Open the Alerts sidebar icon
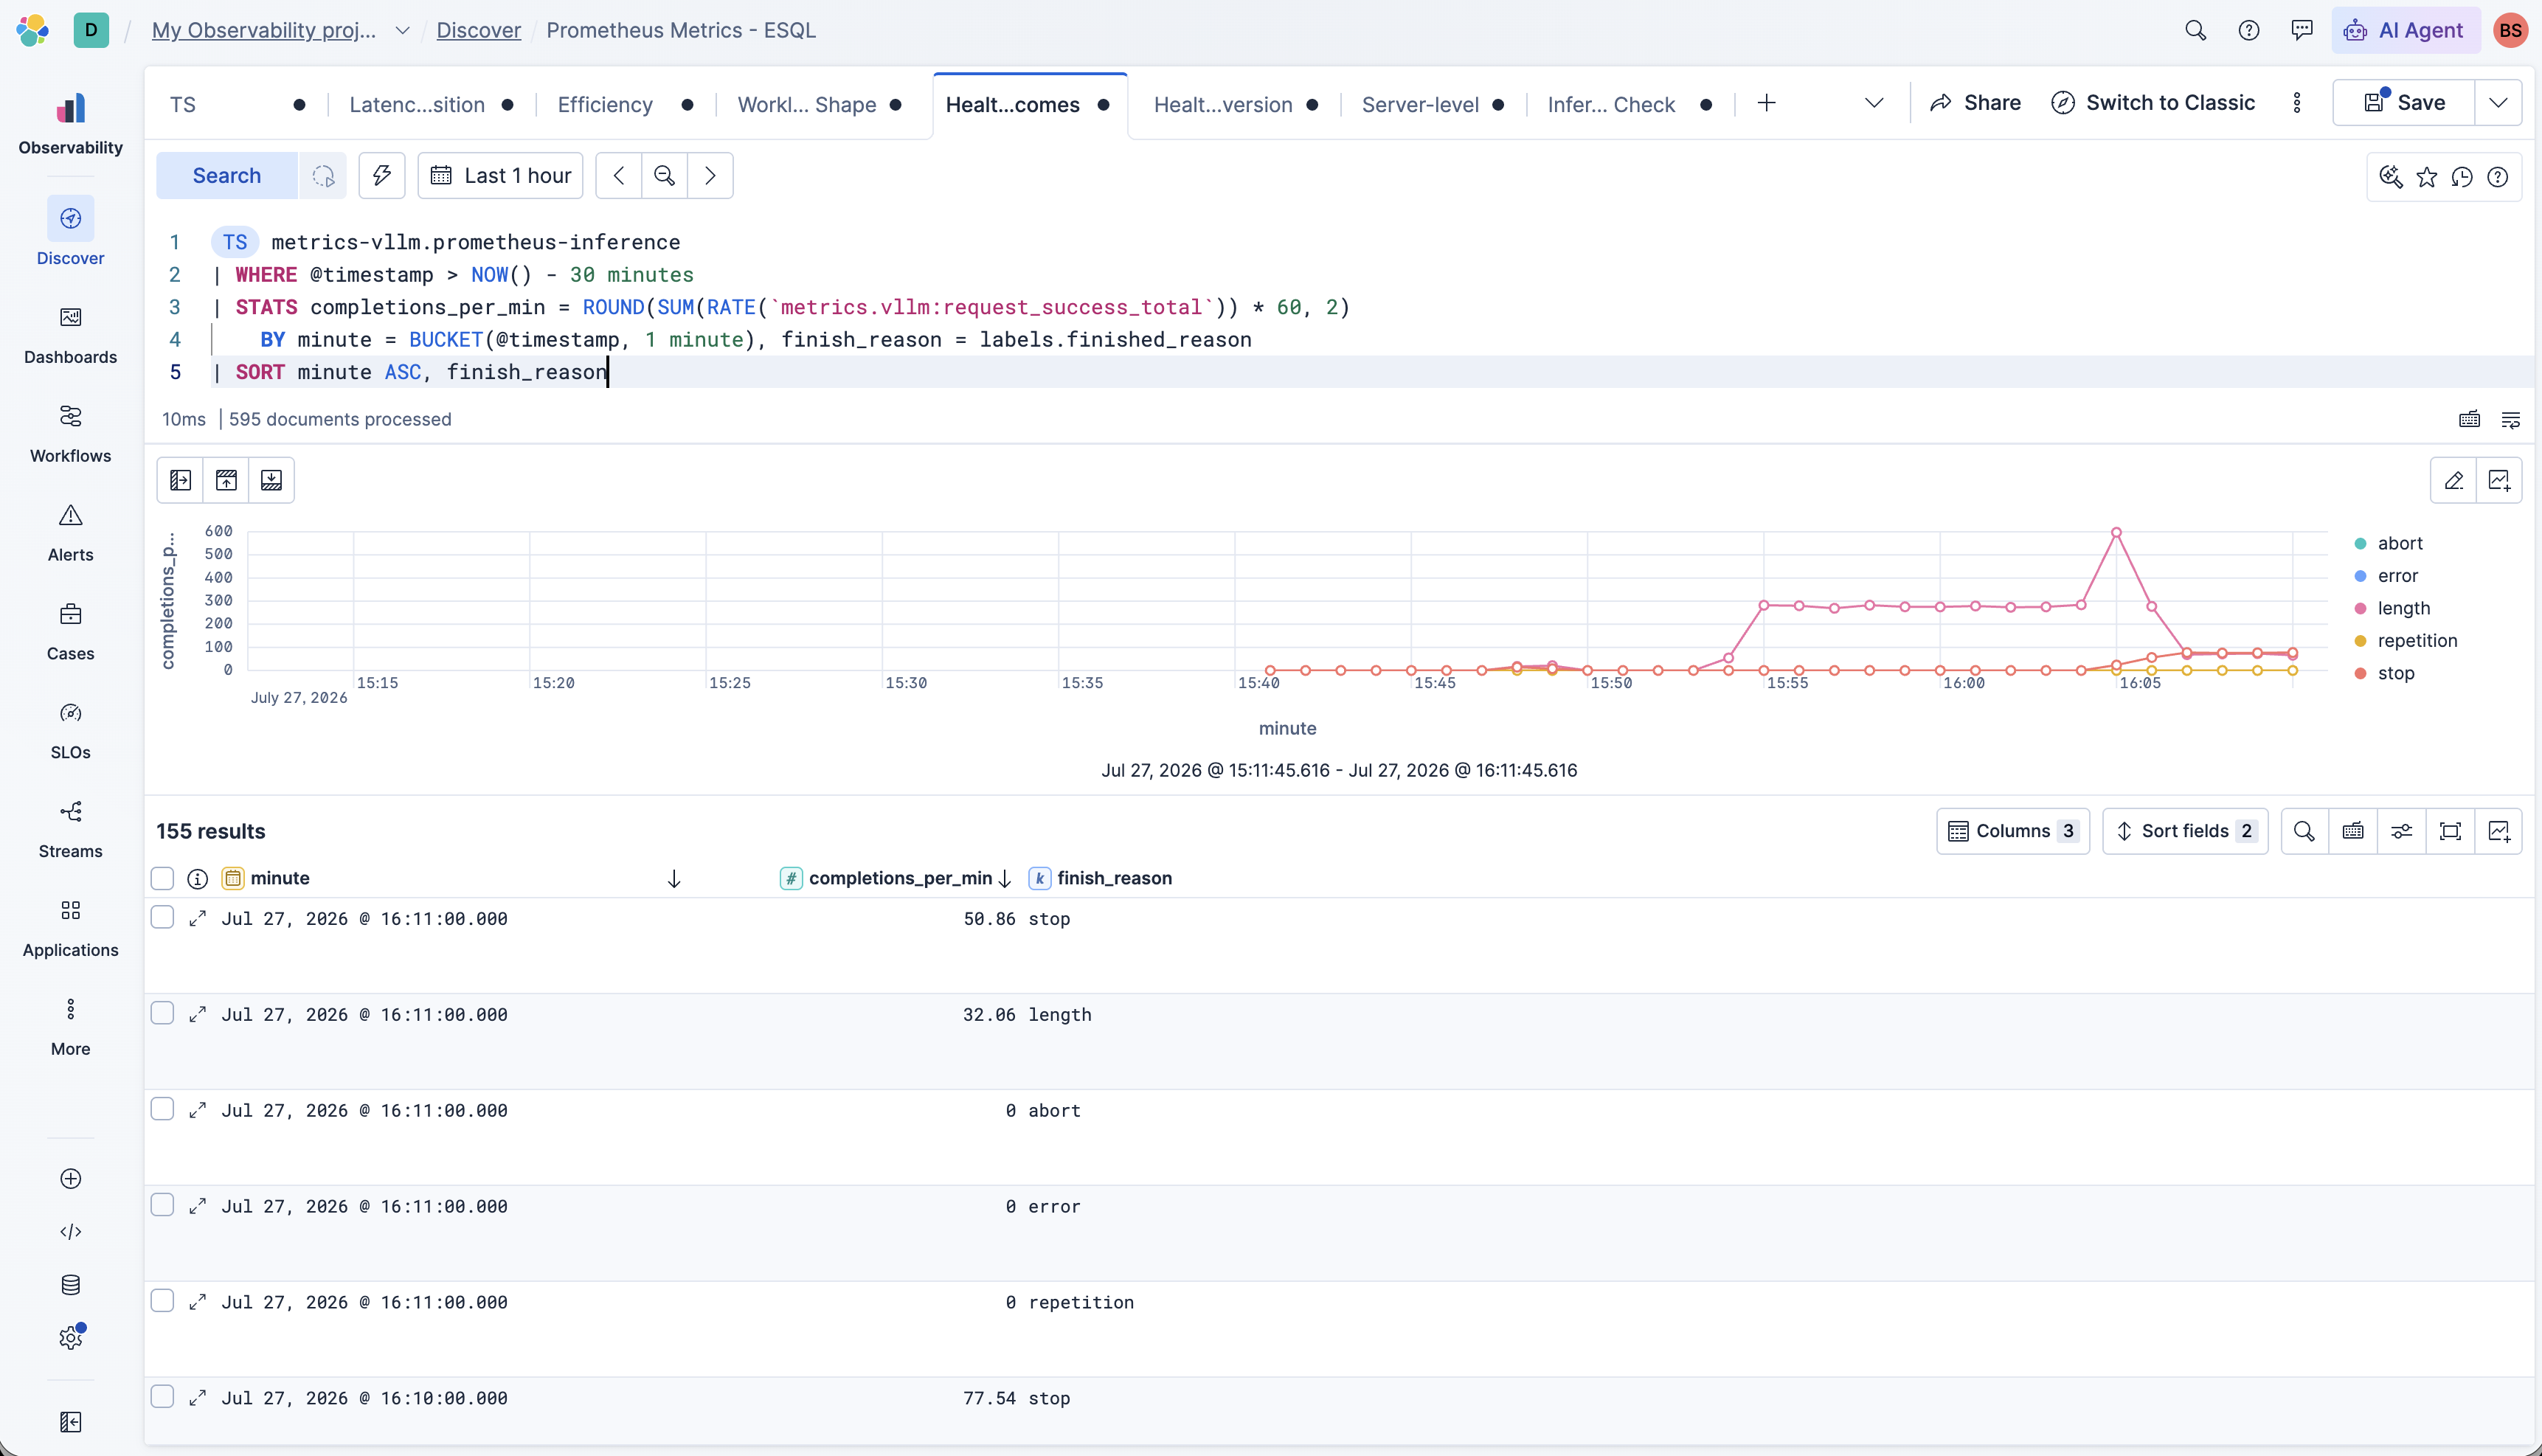The image size is (2542, 1456). (x=70, y=516)
